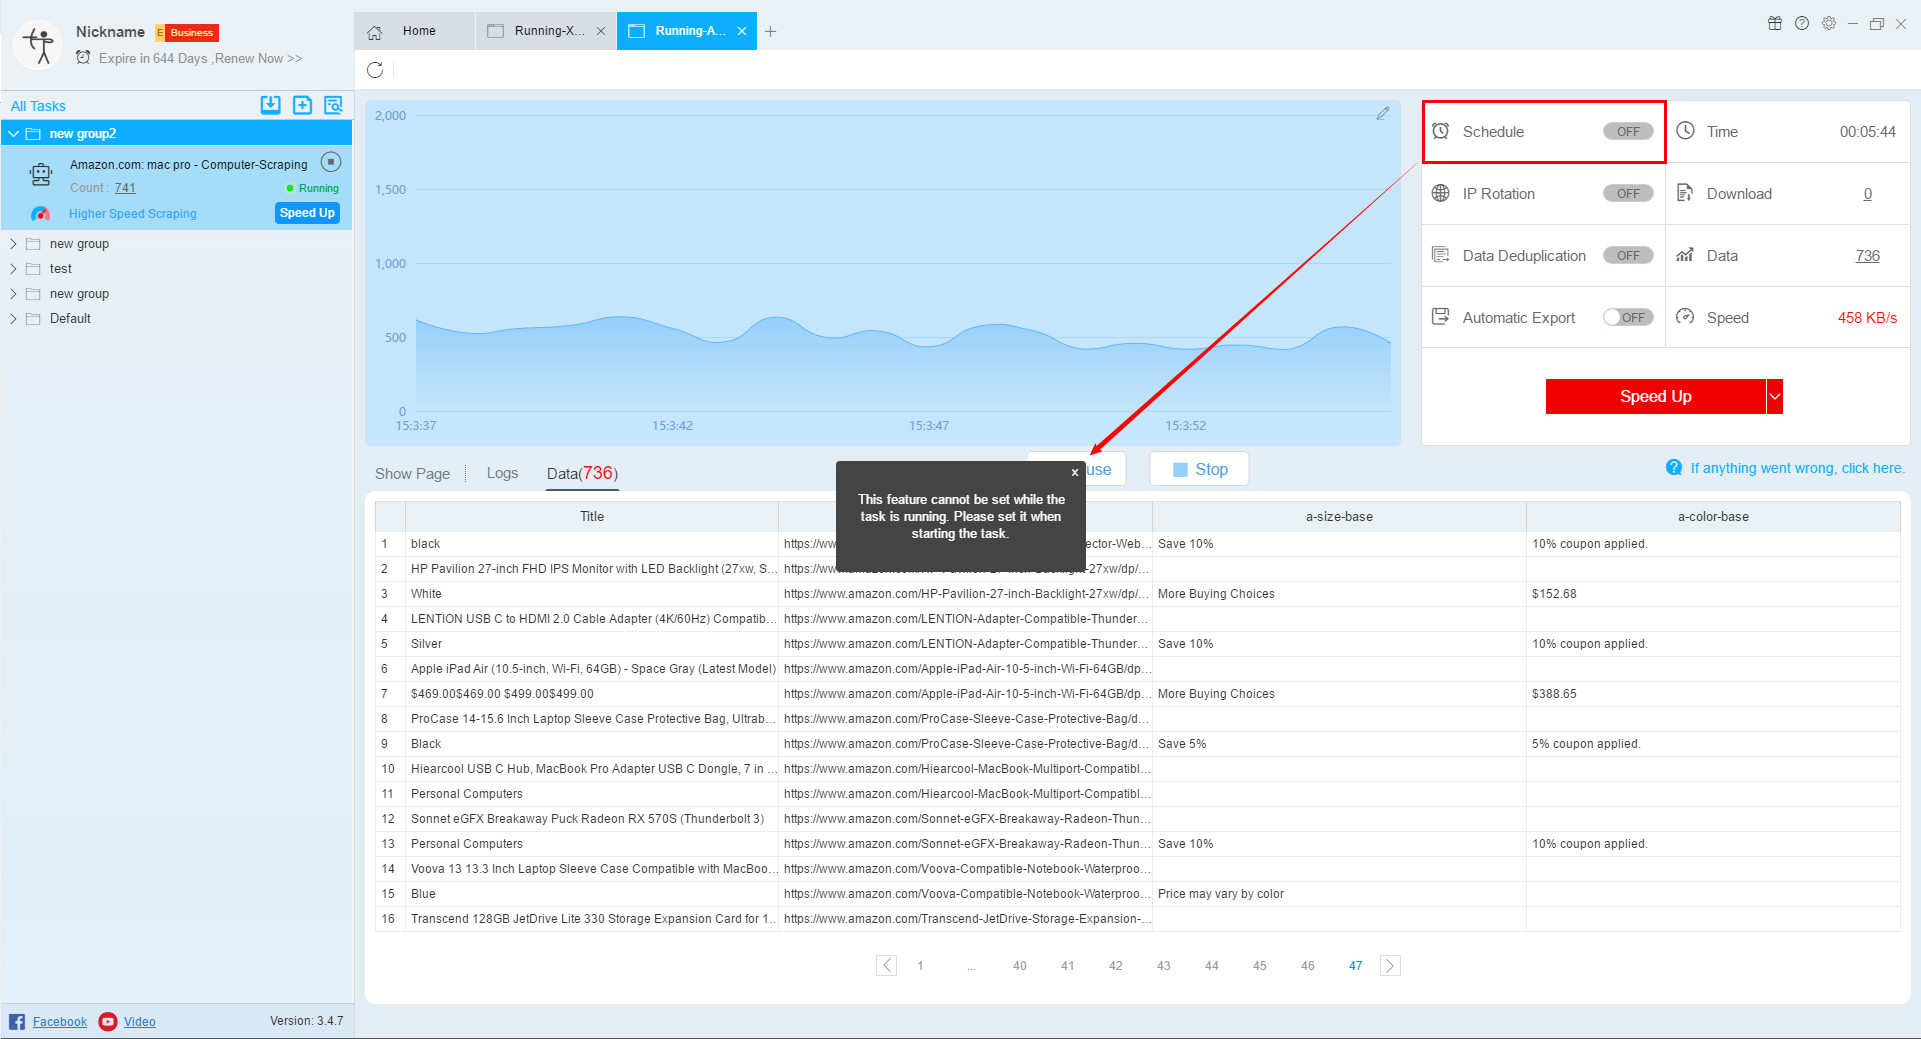
Task: Click the blue question mark help icon
Action: click(x=1674, y=467)
